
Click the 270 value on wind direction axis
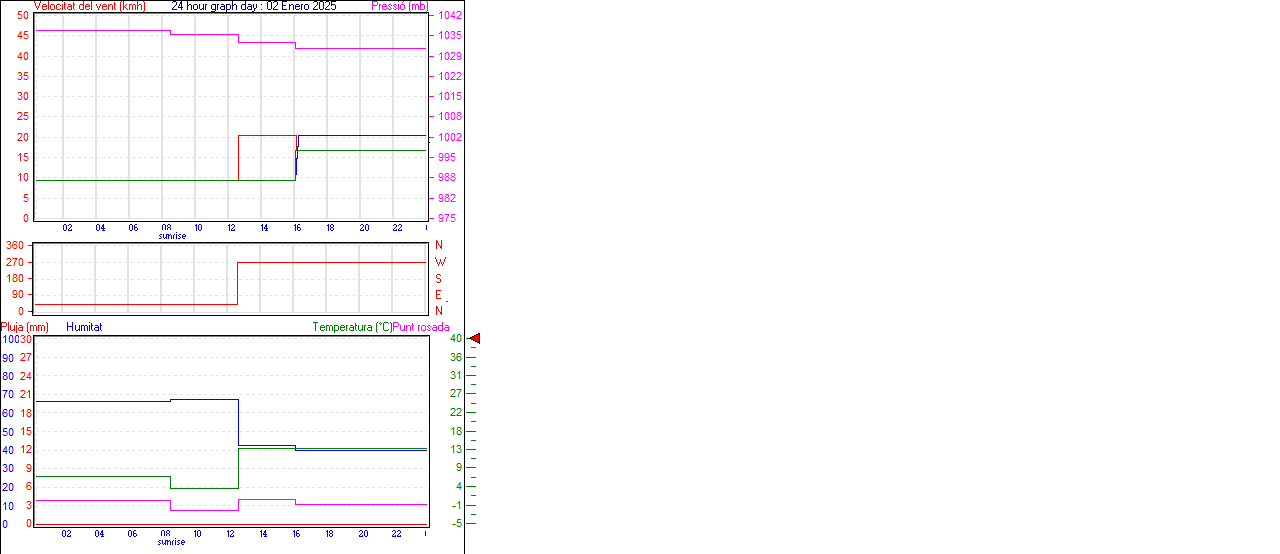(15, 262)
